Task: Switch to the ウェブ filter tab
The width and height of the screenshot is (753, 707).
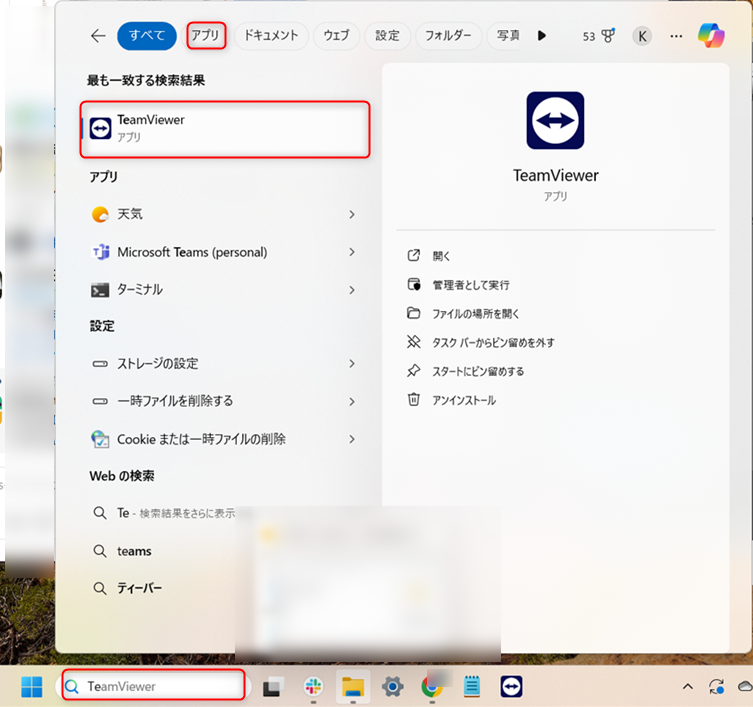Action: (x=336, y=36)
